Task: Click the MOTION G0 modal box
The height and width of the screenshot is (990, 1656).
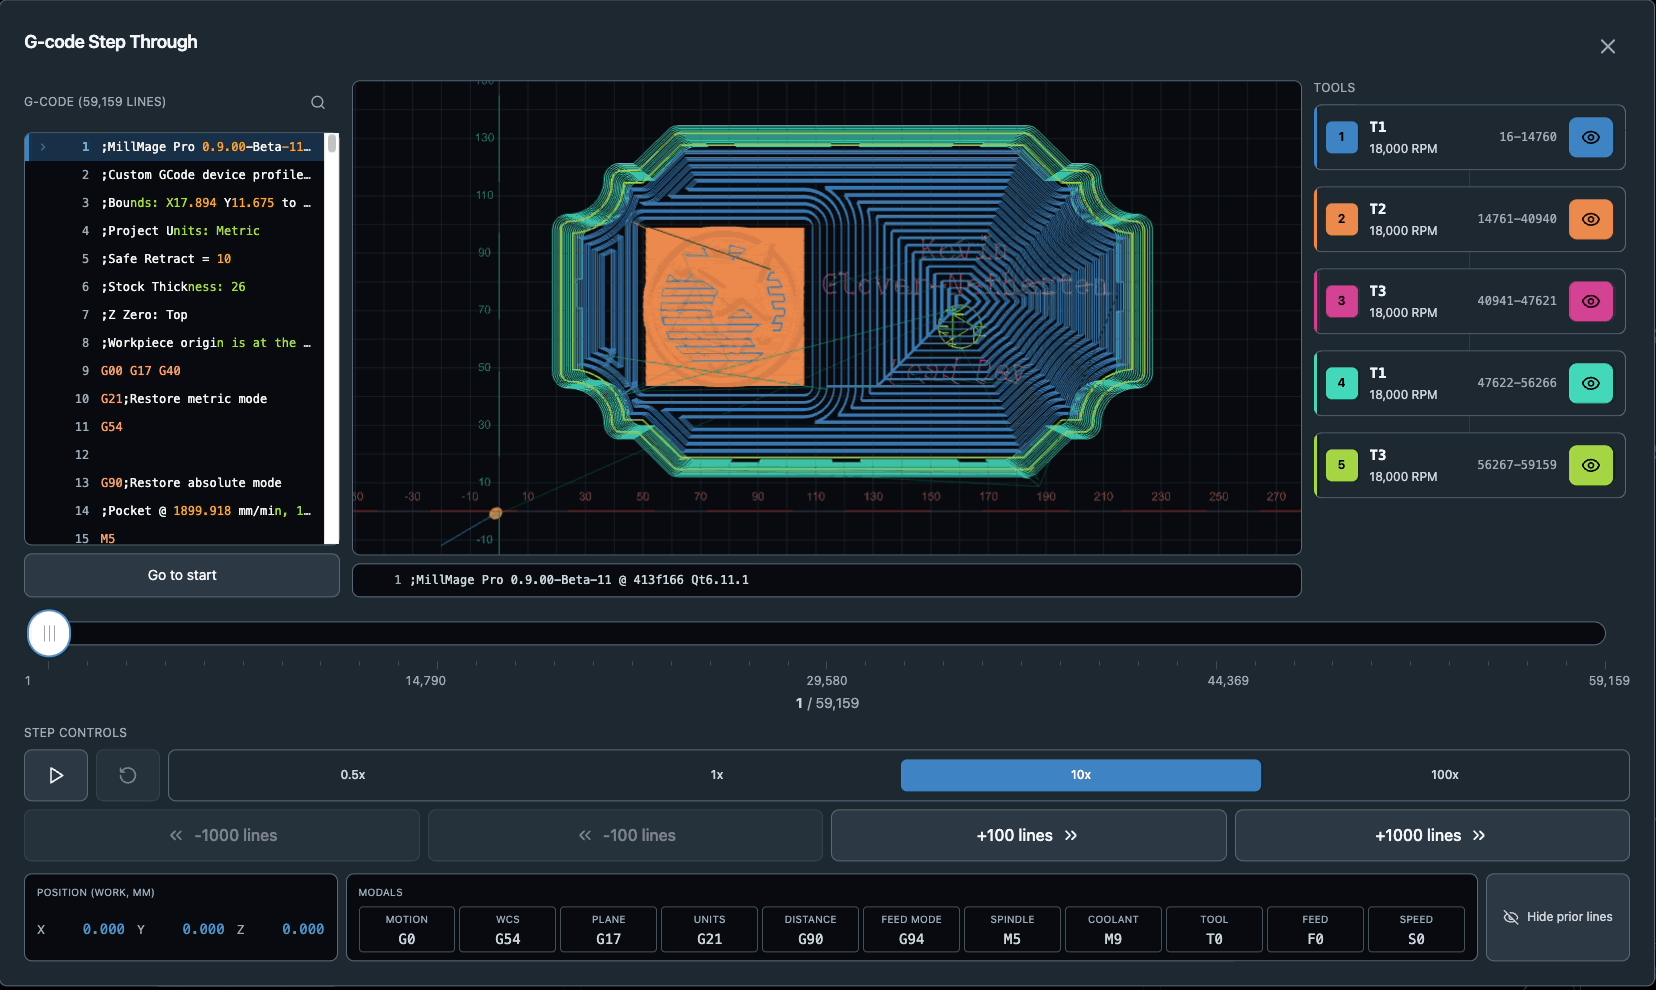Action: point(407,929)
